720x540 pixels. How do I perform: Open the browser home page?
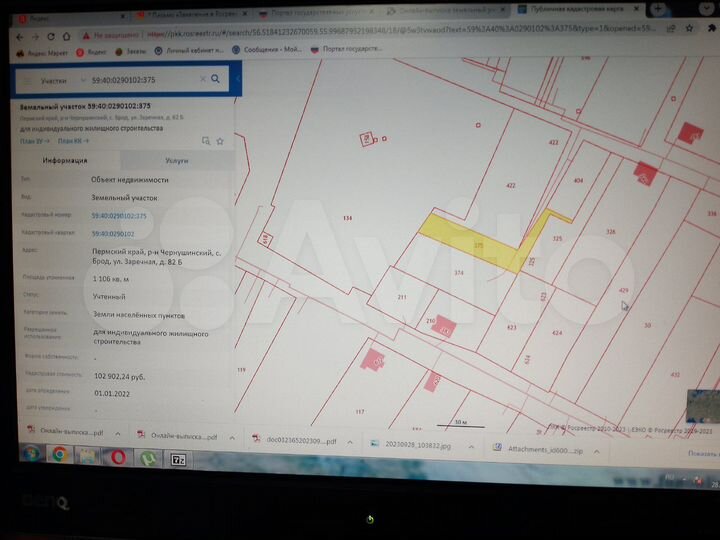point(66,36)
